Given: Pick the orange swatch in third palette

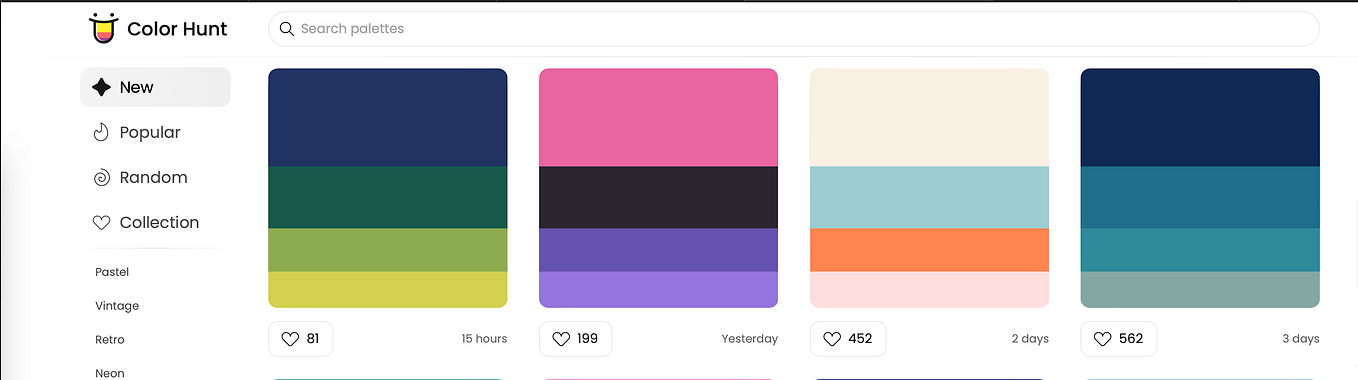Looking at the screenshot, I should point(929,250).
